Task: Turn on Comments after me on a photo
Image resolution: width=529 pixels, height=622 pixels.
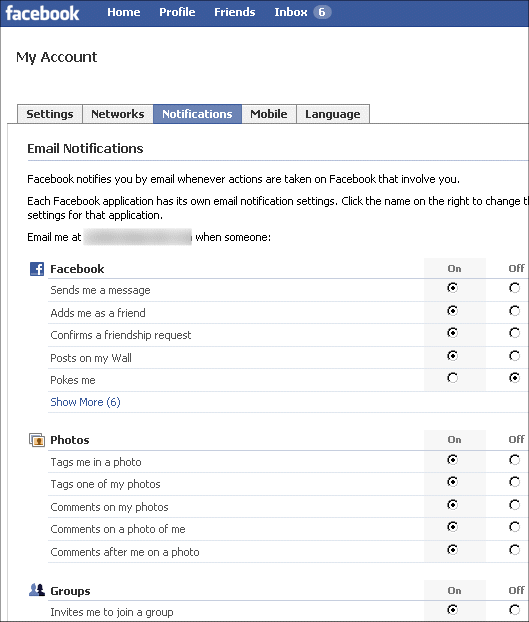Action: [452, 550]
